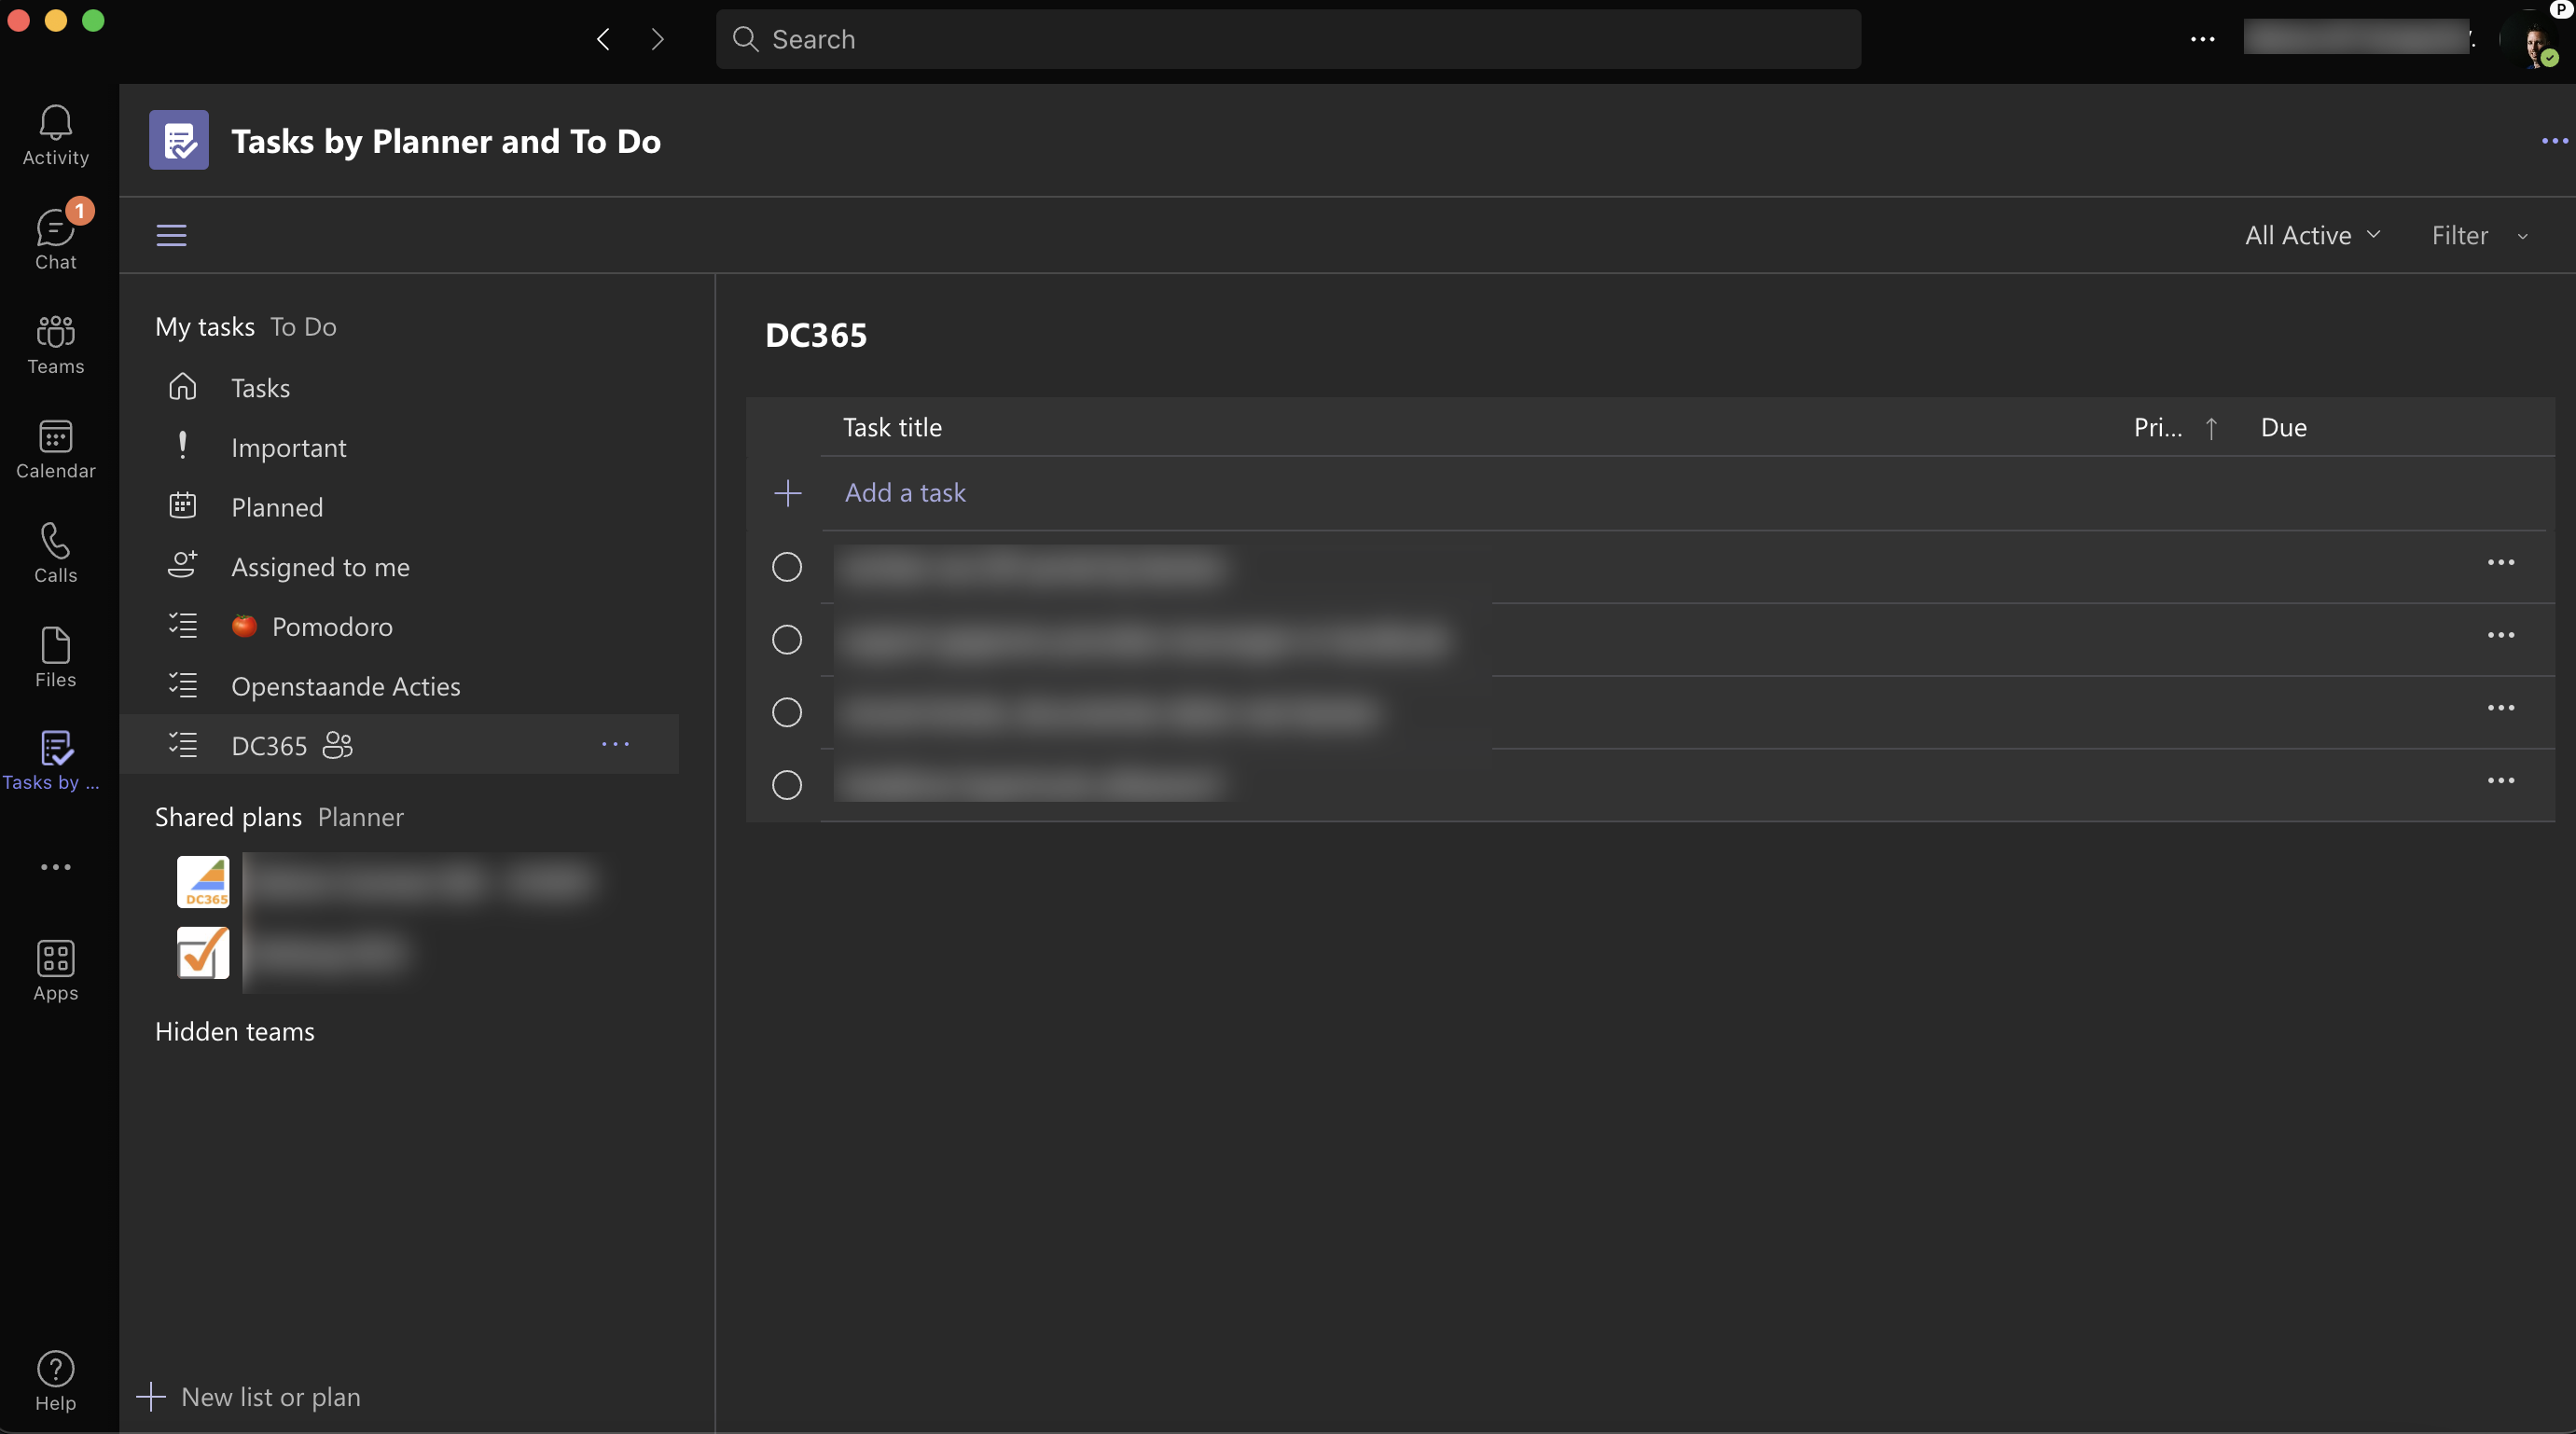
Task: Open the Apps gallery
Action: pos(55,968)
